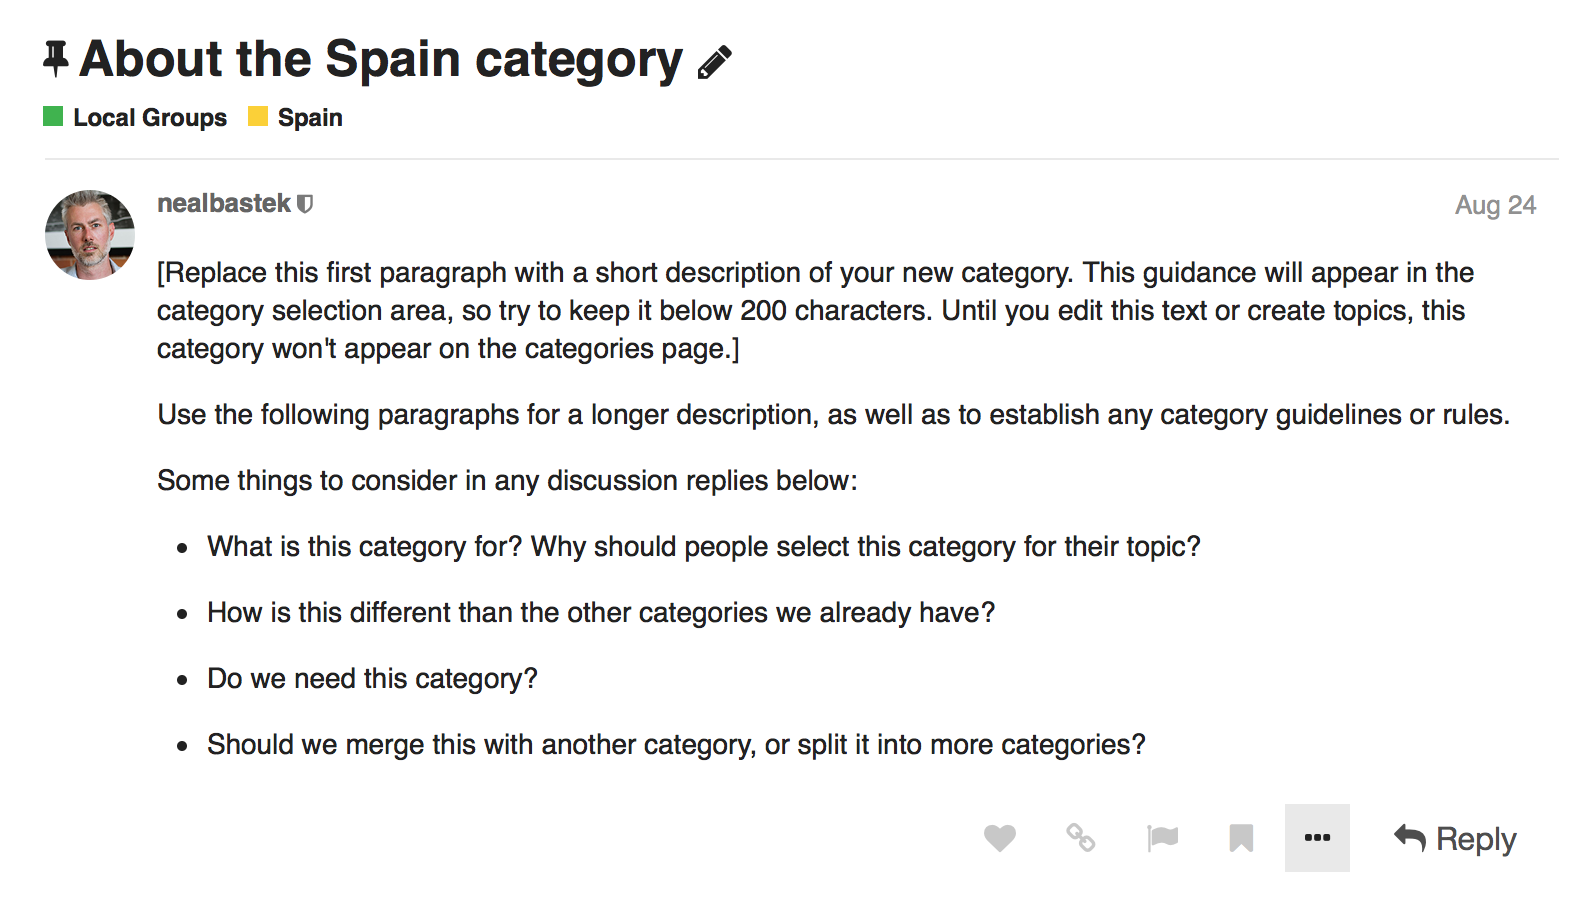Open the nealbastek username link
The image size is (1570, 908).
[x=223, y=204]
